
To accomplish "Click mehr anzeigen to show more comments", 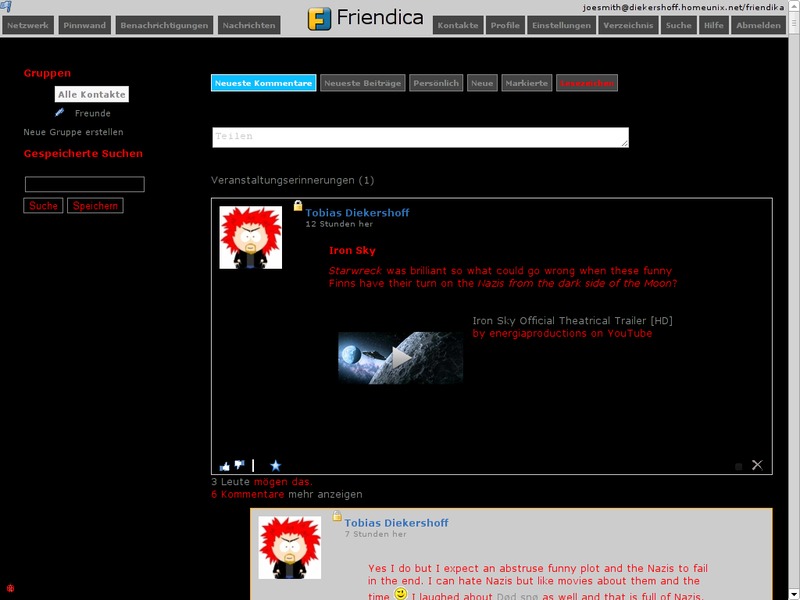I will tap(326, 494).
